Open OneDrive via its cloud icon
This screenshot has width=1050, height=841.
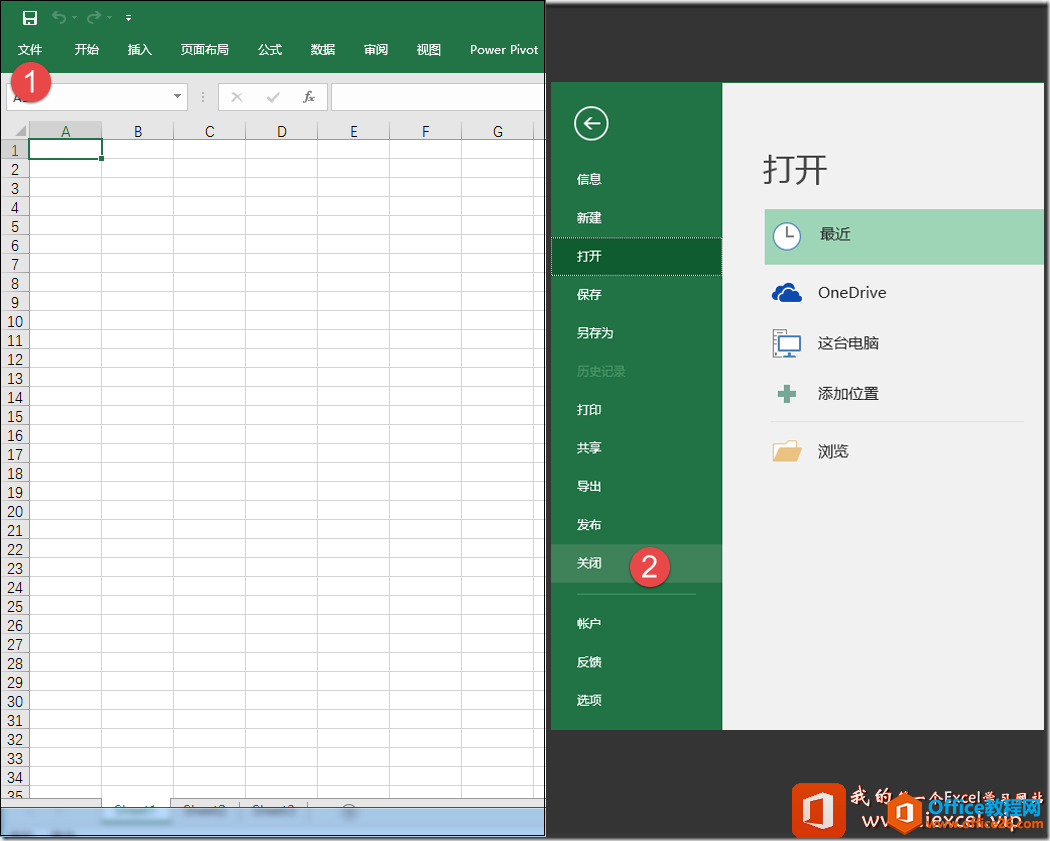tap(786, 292)
